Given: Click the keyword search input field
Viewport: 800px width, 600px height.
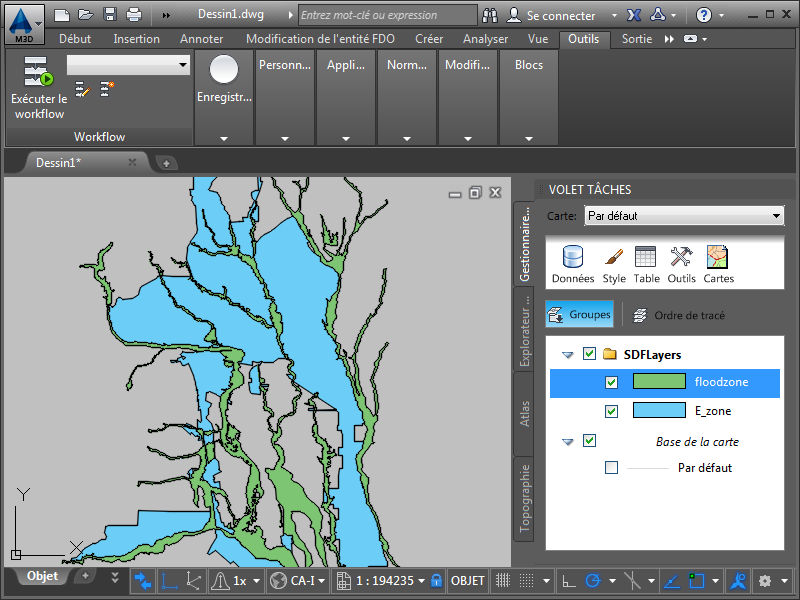Looking at the screenshot, I should click(x=387, y=15).
